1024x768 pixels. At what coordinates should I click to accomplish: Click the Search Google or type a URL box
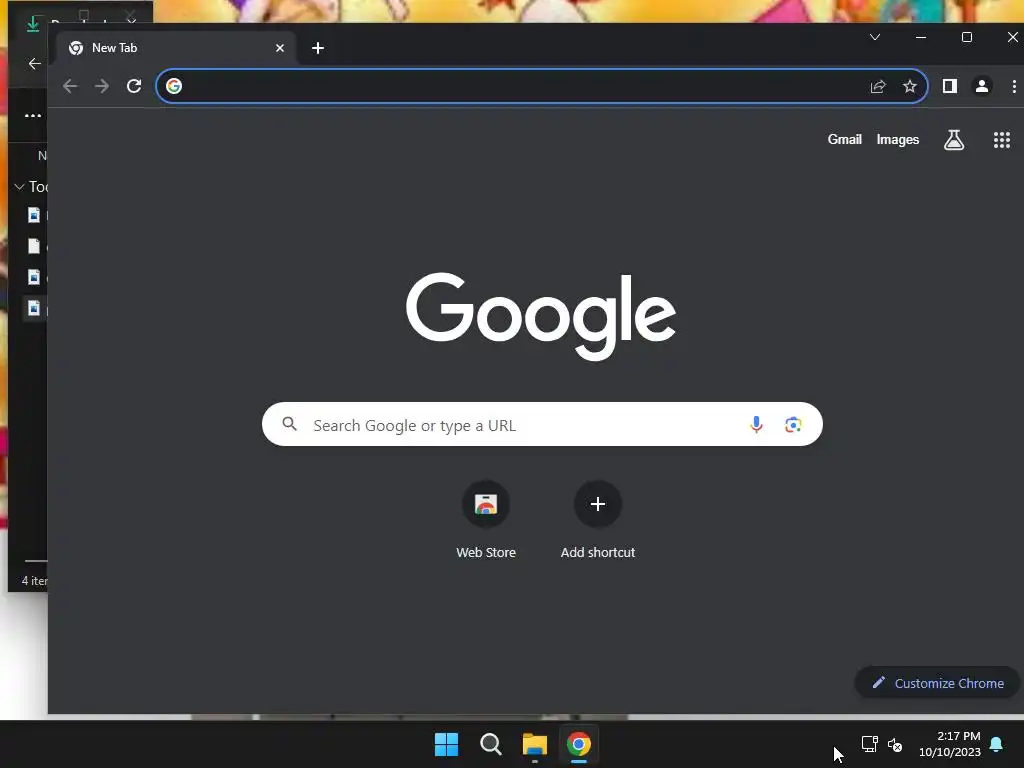click(x=542, y=424)
